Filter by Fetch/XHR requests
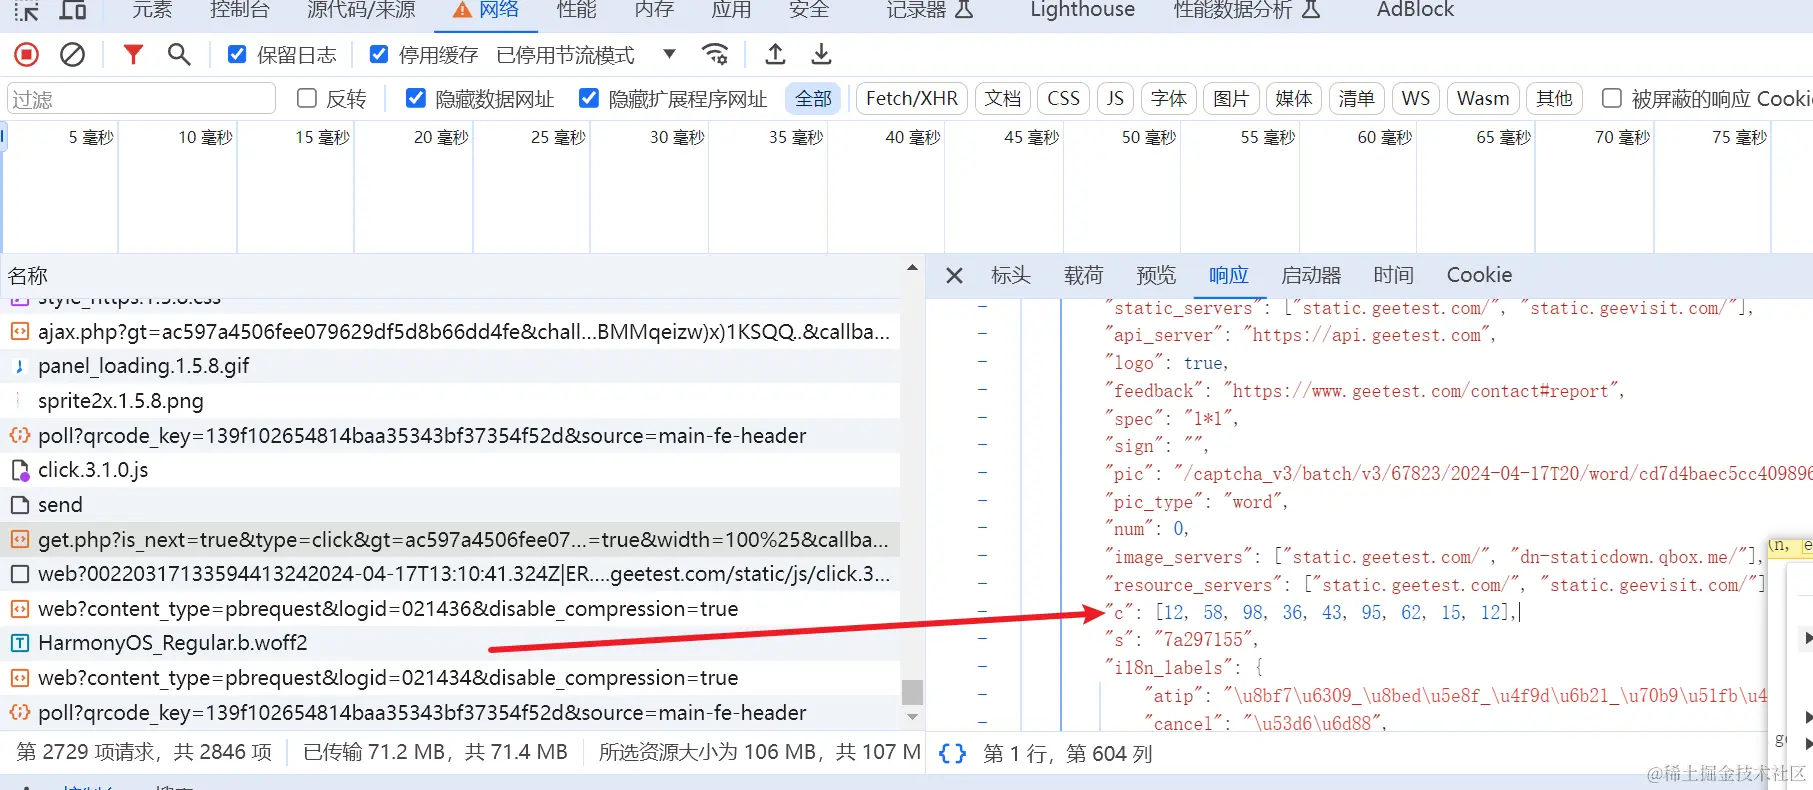Screen dimensions: 1813x790 click(x=911, y=98)
